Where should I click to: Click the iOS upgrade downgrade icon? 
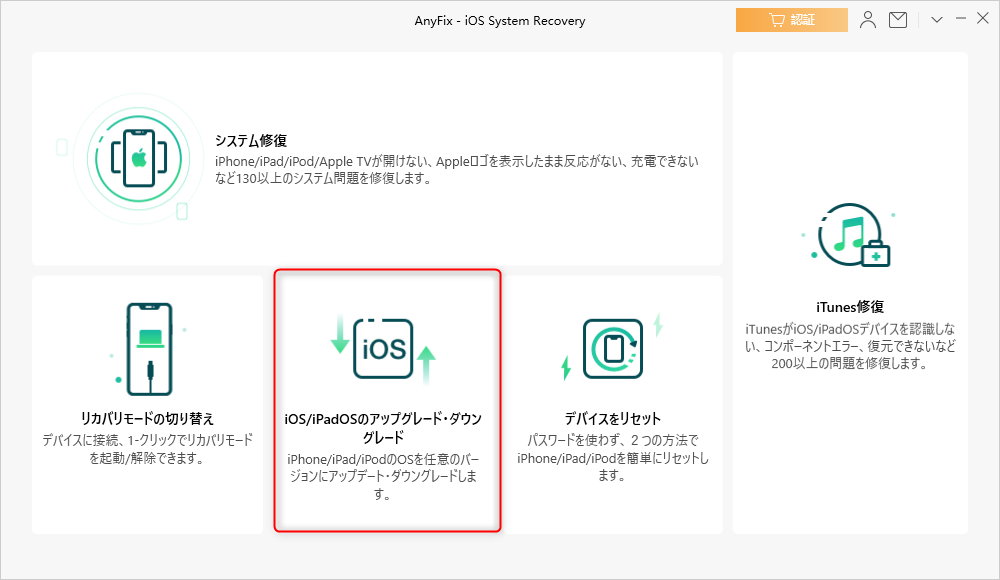pyautogui.click(x=383, y=349)
